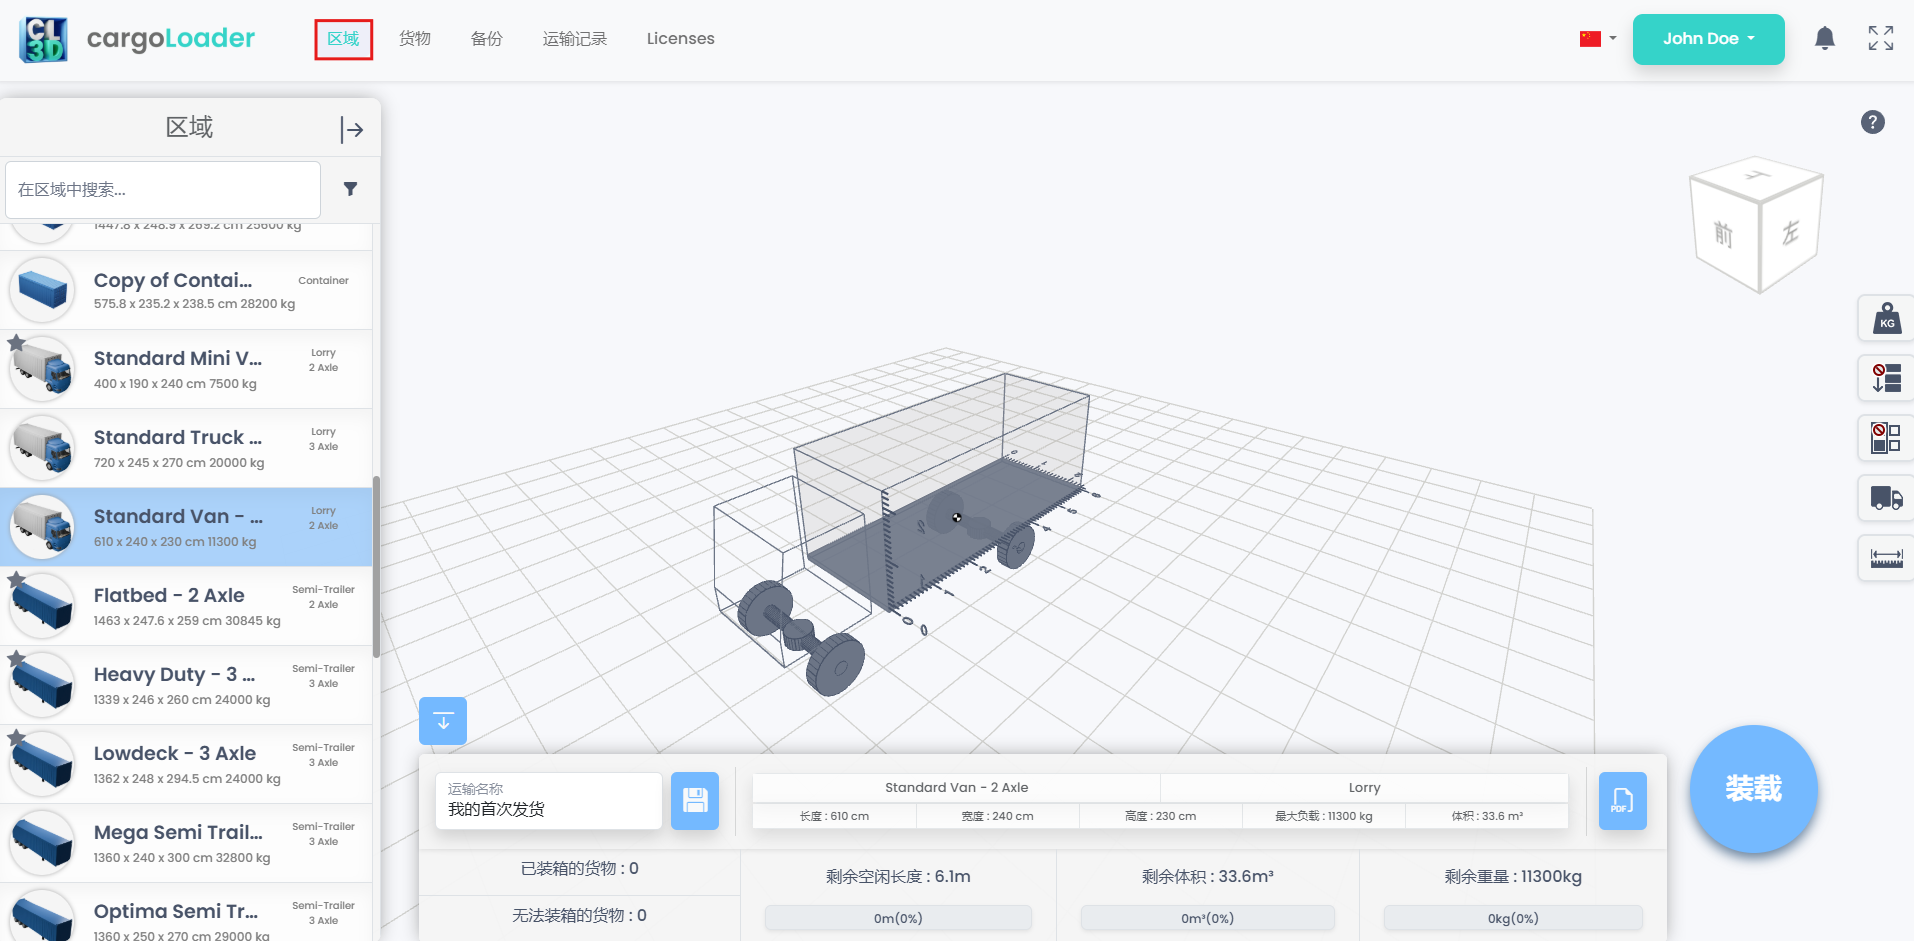Image resolution: width=1914 pixels, height=941 pixels.
Task: Open the notifications bell
Action: [x=1824, y=39]
